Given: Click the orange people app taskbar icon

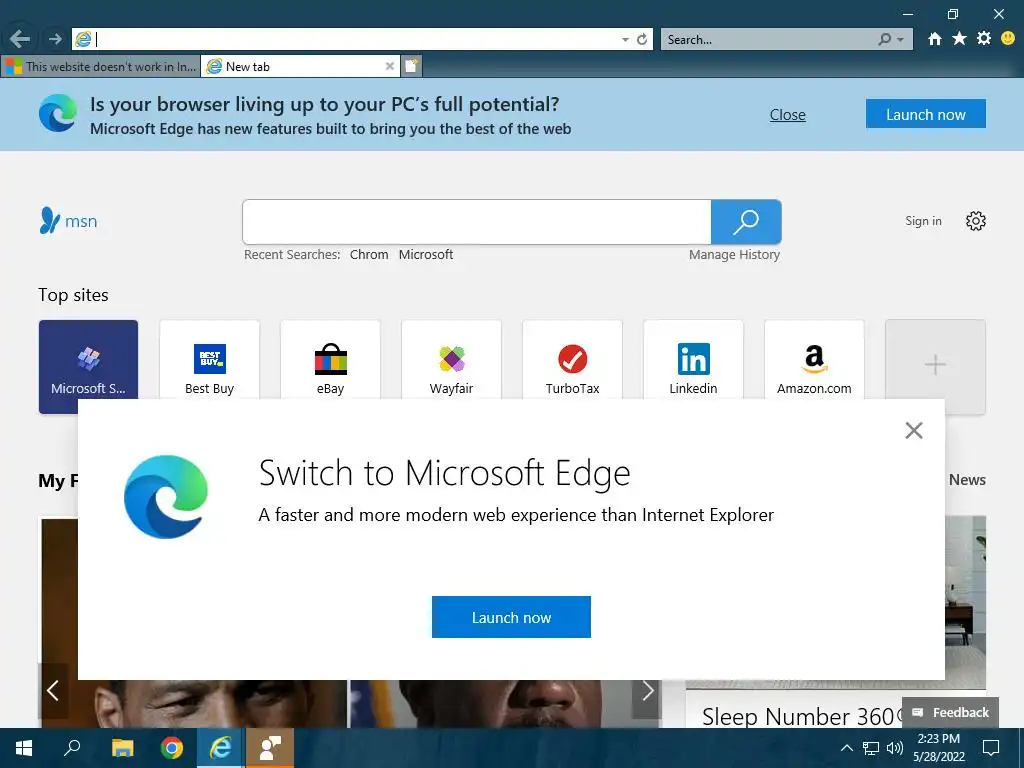Looking at the screenshot, I should point(270,748).
